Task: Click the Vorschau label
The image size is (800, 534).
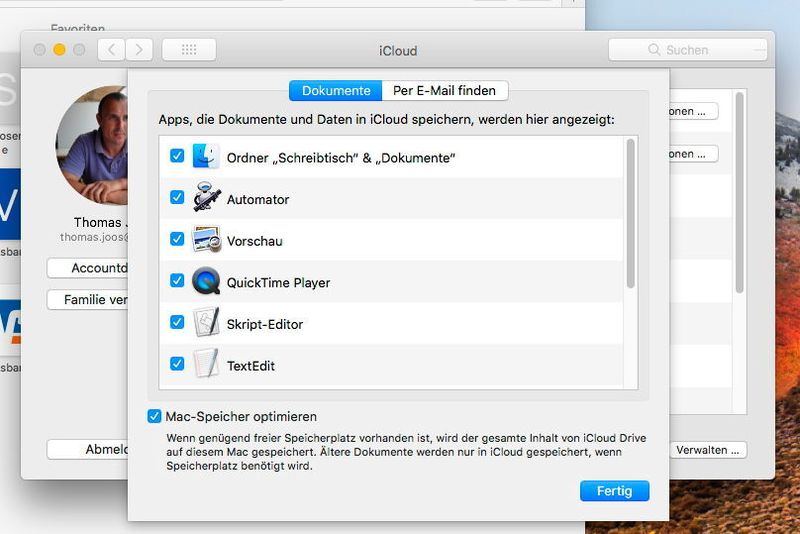Action: coord(255,241)
